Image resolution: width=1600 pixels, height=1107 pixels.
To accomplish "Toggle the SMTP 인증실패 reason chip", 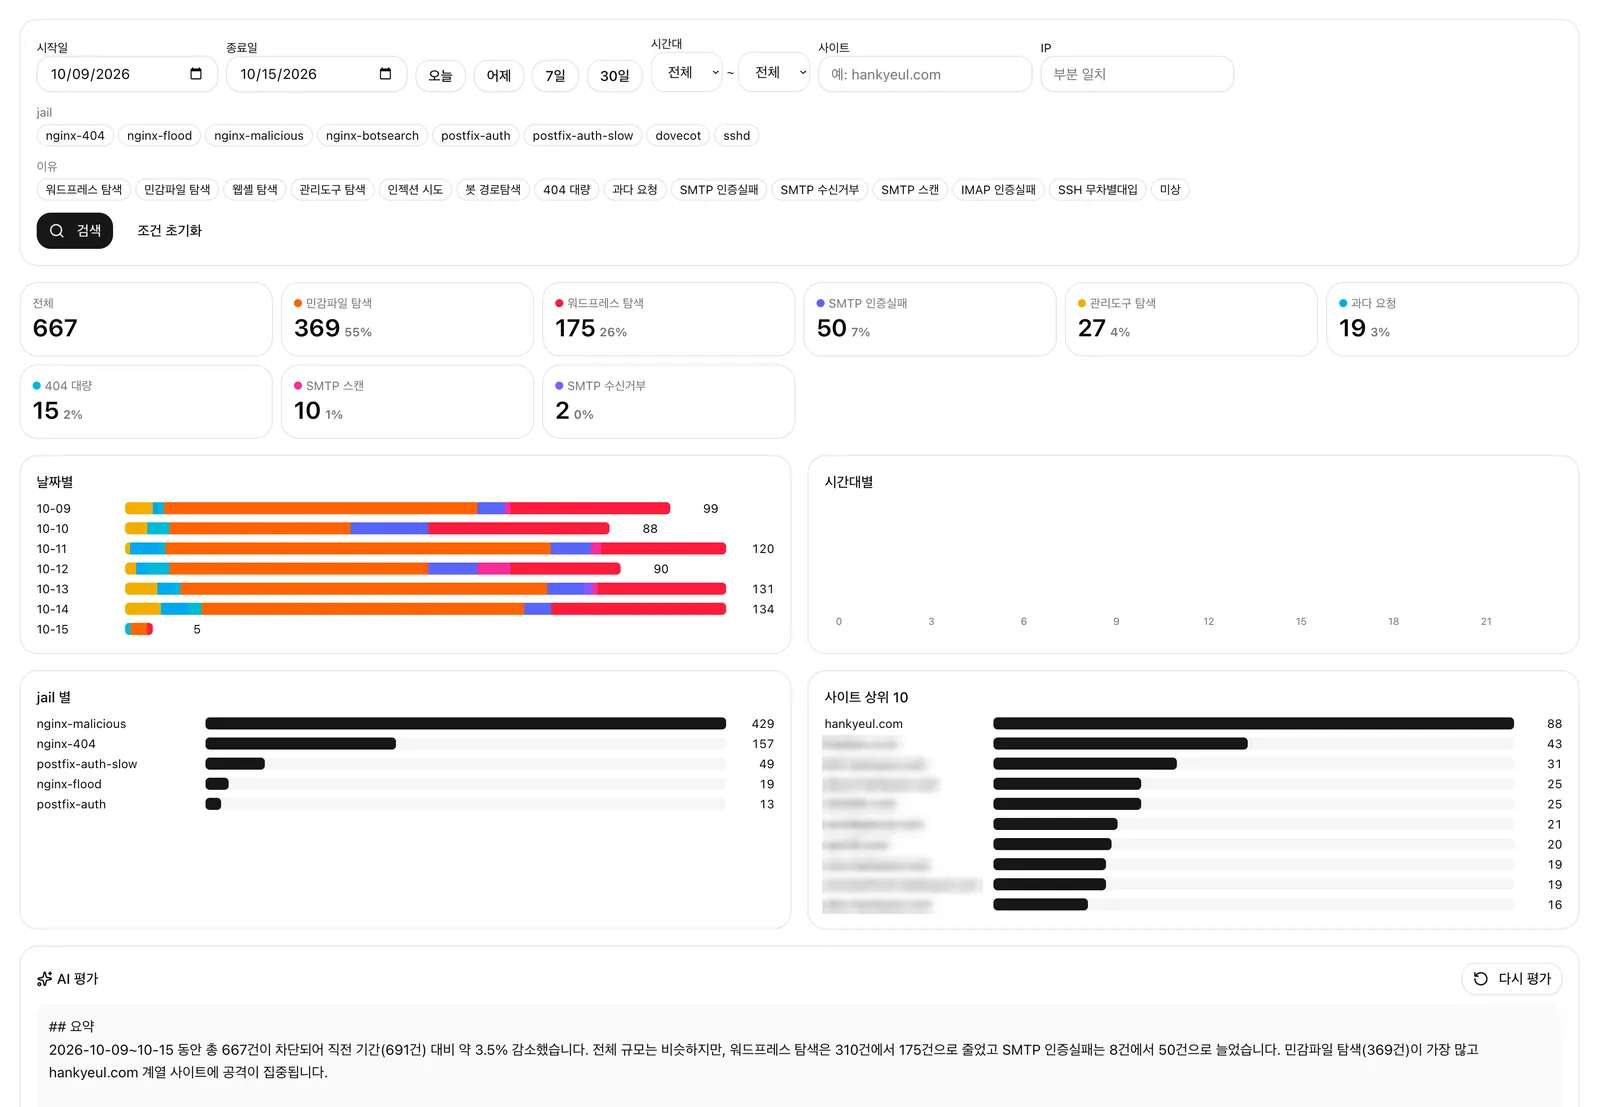I will [x=719, y=190].
